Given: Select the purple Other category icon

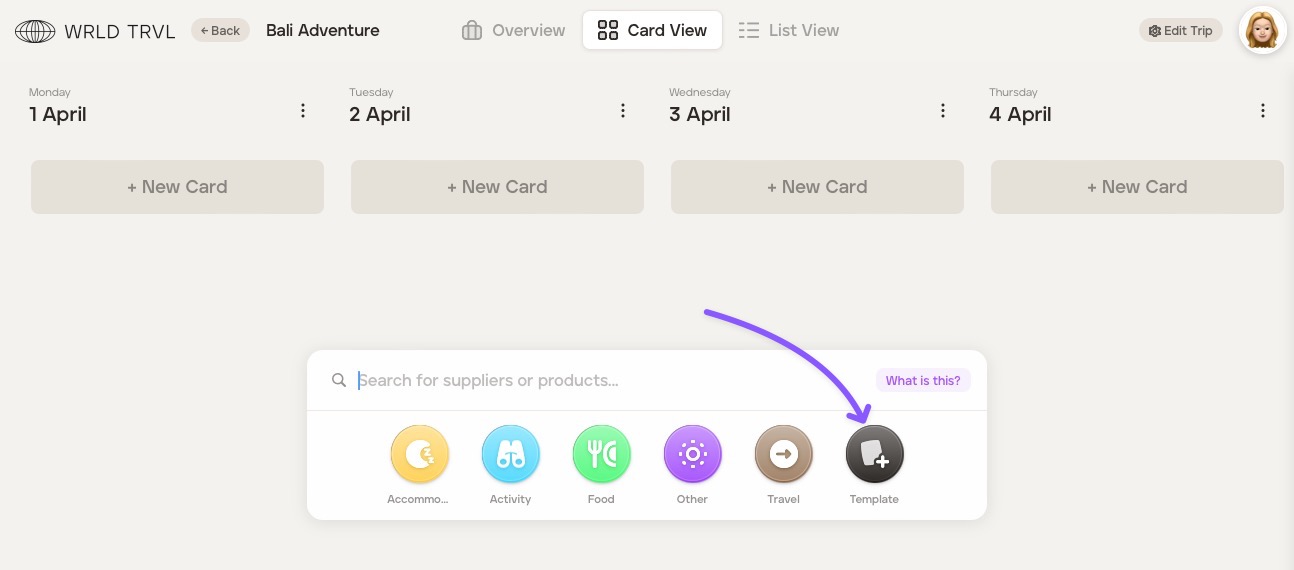Looking at the screenshot, I should pyautogui.click(x=692, y=455).
